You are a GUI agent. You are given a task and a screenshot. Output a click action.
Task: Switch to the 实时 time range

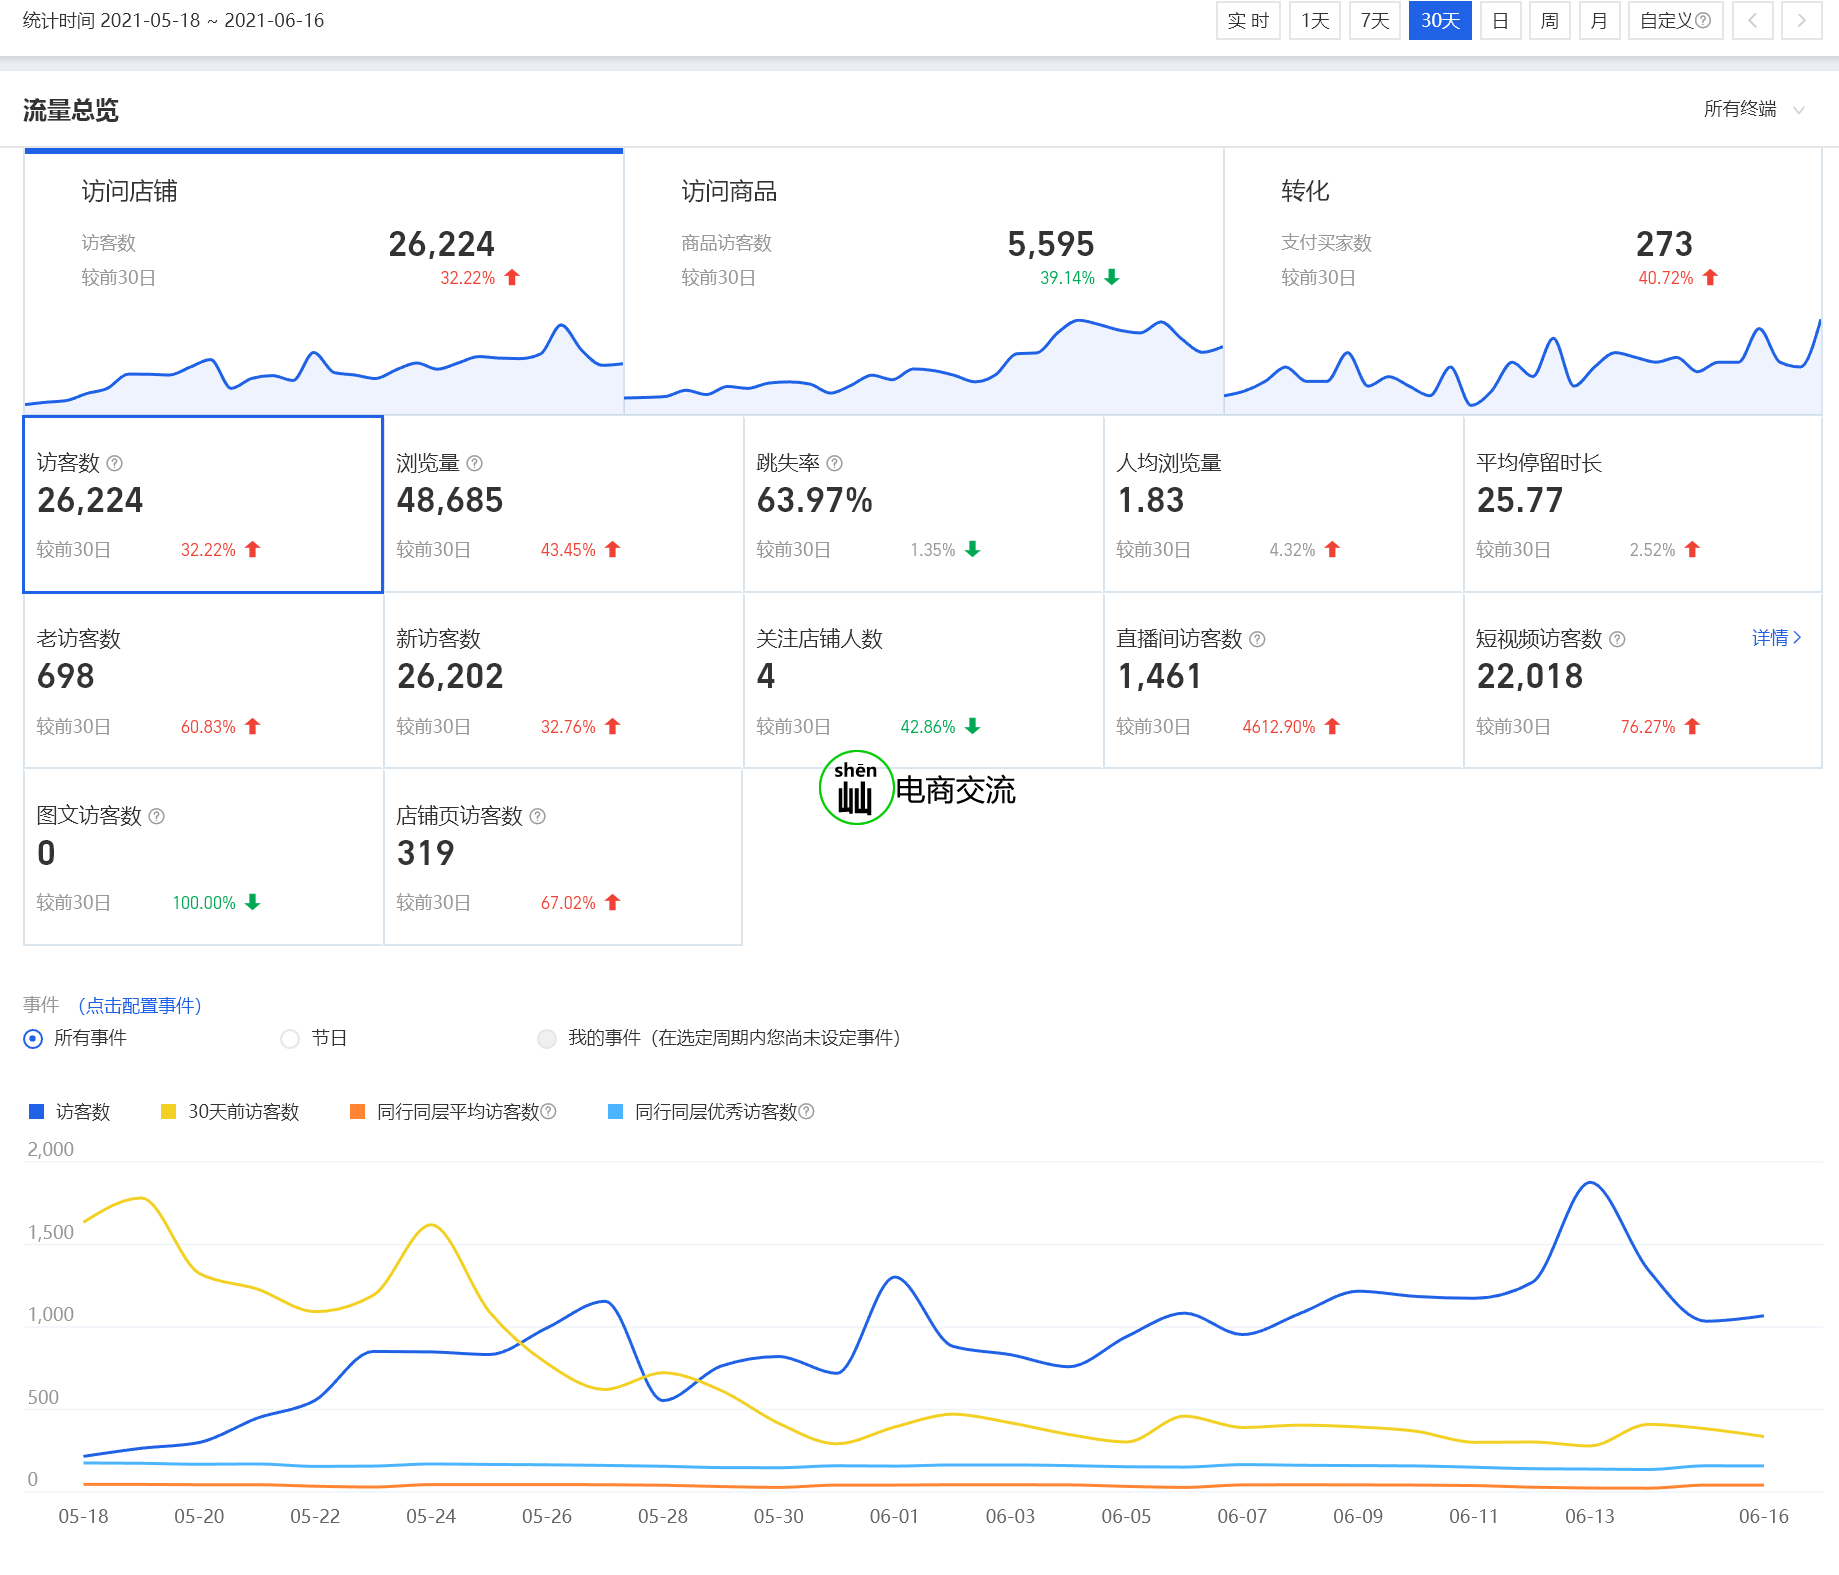pos(1248,20)
